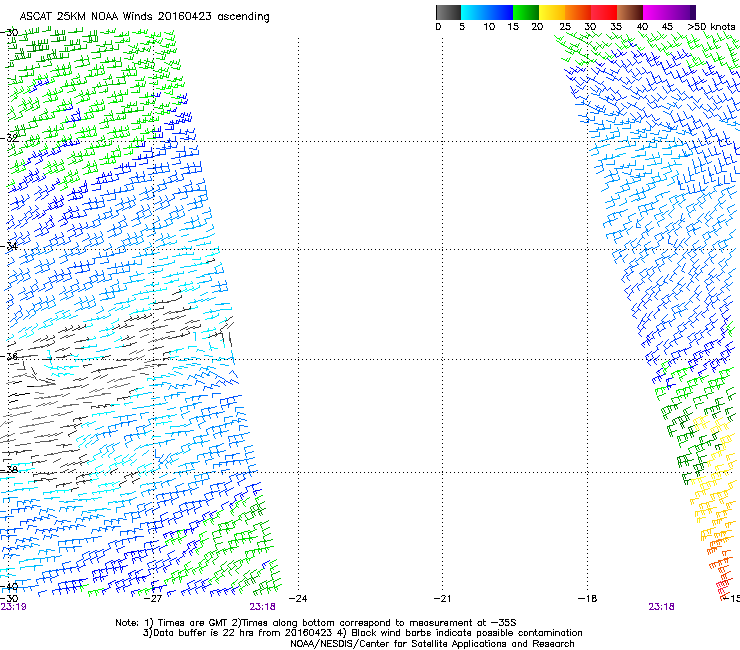Click the title "ASCAT 25KM NOAA Winds 20160423 ascending"
The height and width of the screenshot is (650, 740).
(x=144, y=17)
